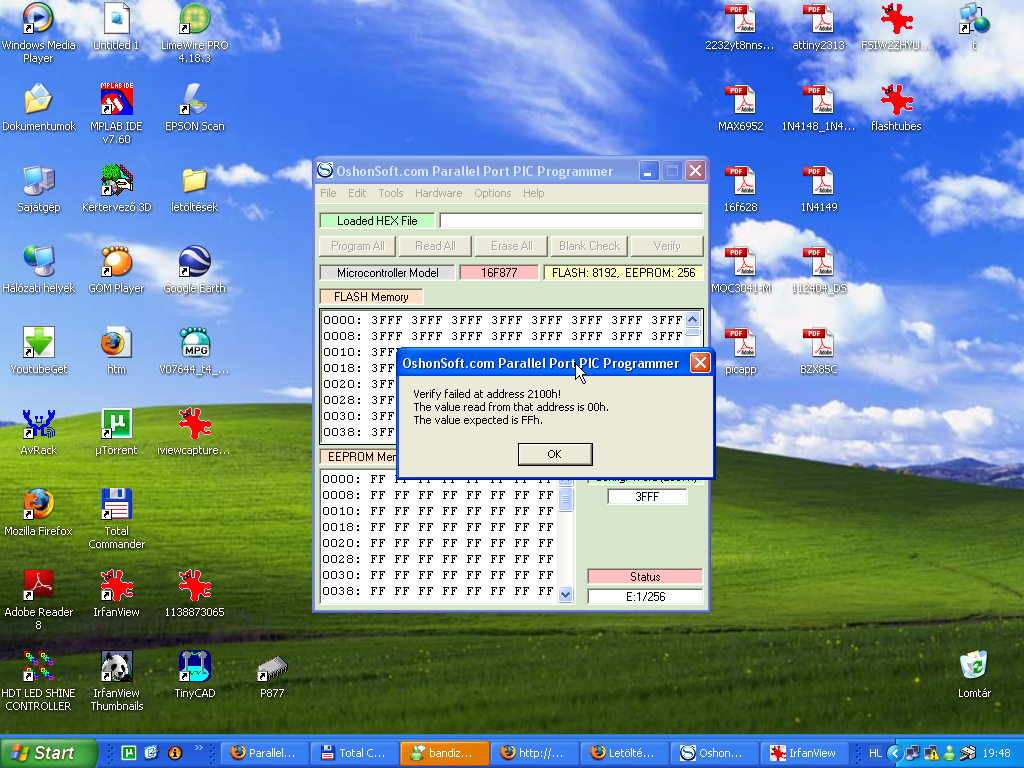The height and width of the screenshot is (768, 1024).
Task: Open the Untitled 1 desktop document
Action: (x=116, y=26)
